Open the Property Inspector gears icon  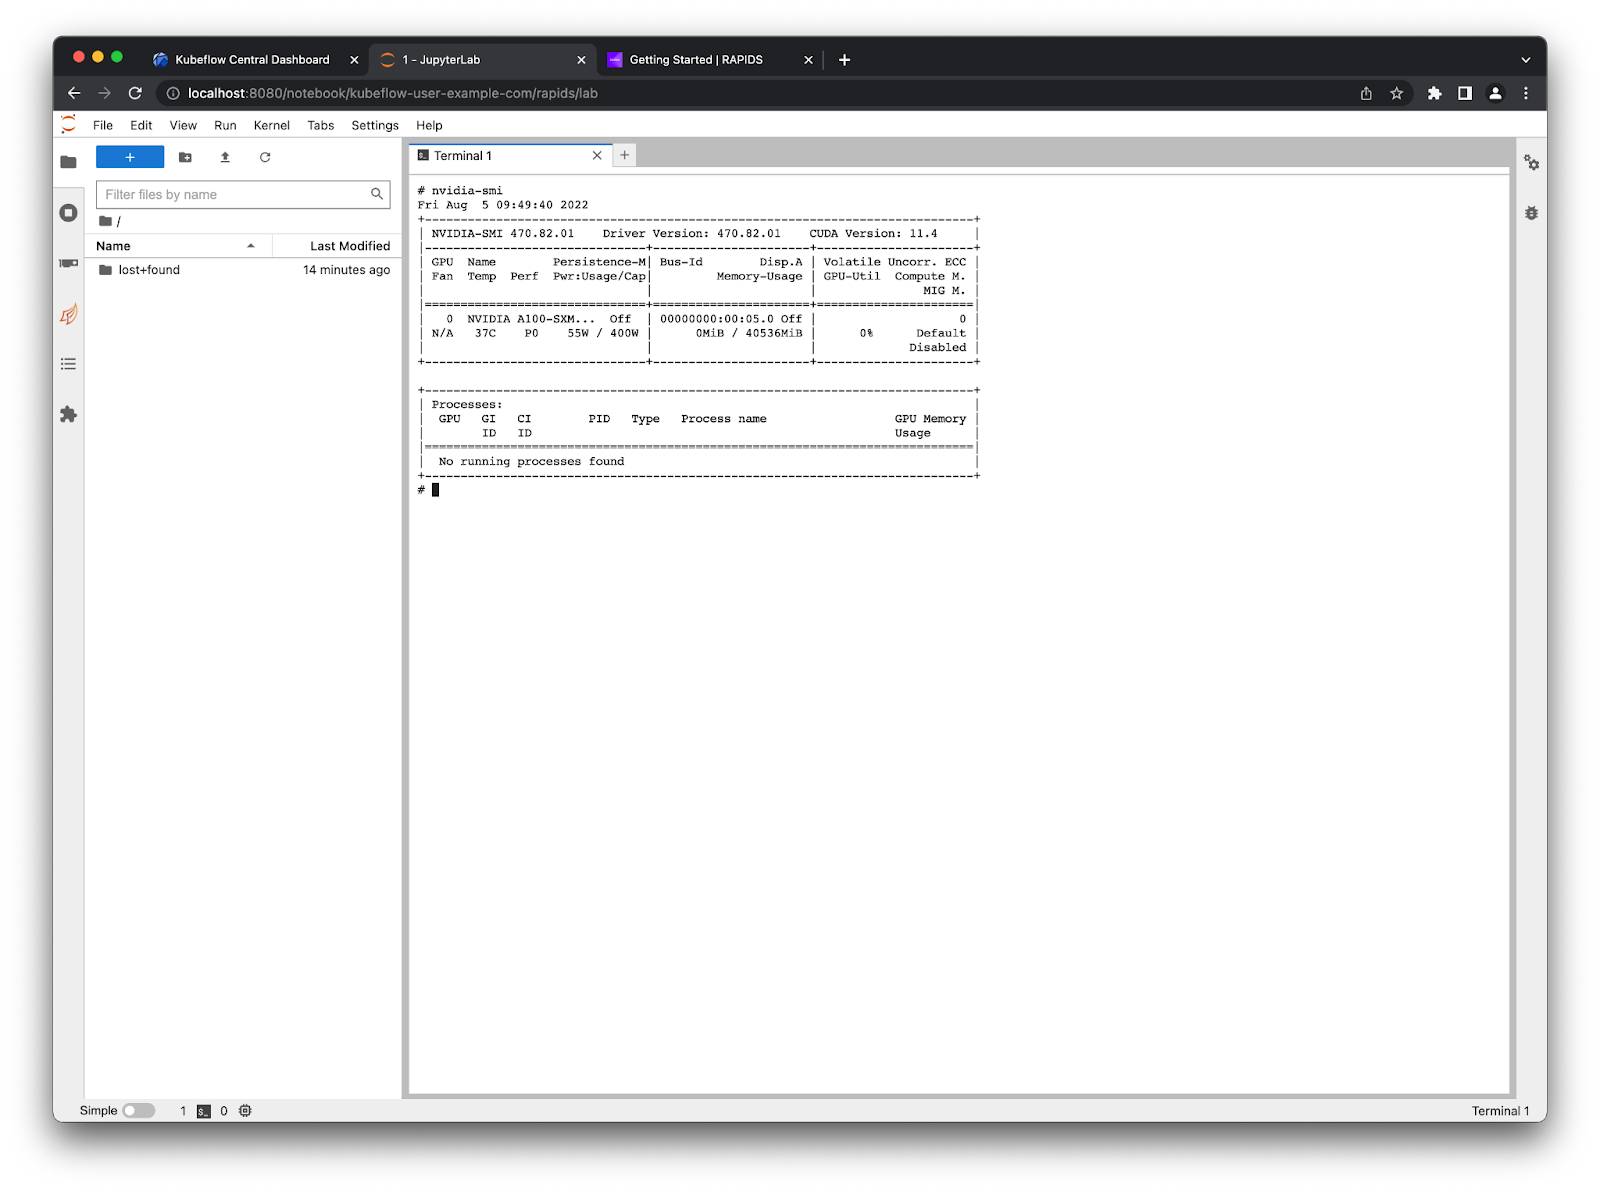1531,163
